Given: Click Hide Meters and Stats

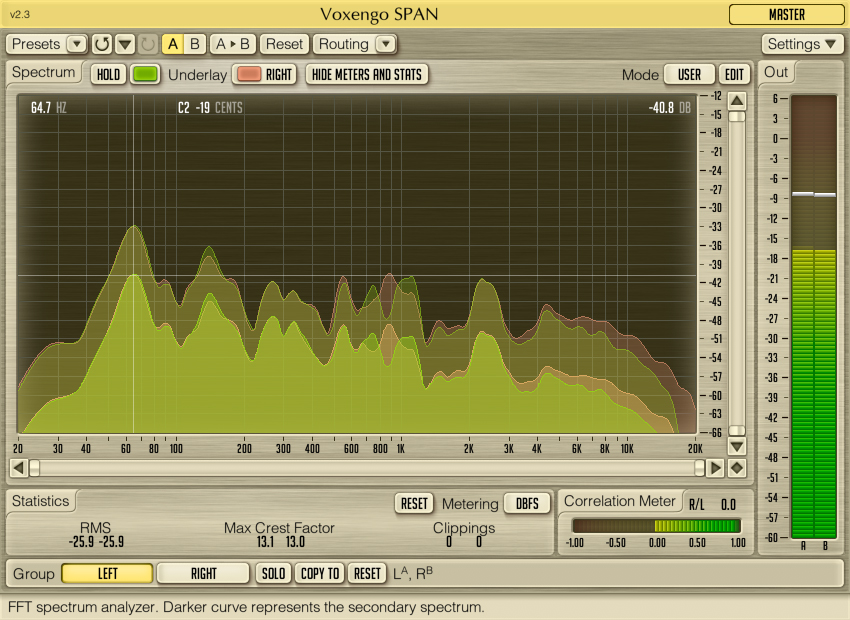Looking at the screenshot, I should click(x=367, y=74).
